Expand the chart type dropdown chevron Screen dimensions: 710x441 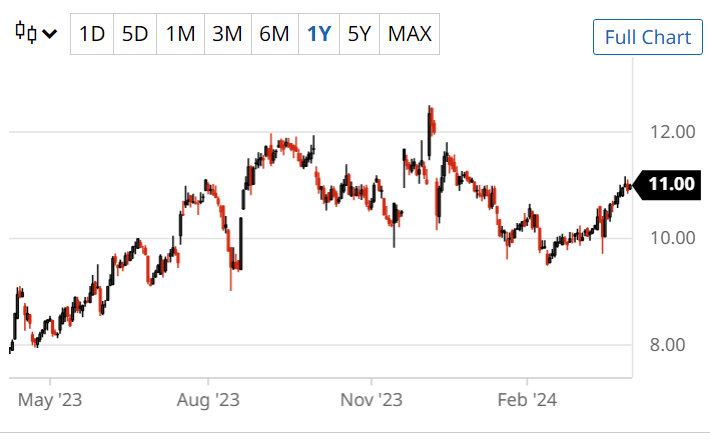coord(49,33)
